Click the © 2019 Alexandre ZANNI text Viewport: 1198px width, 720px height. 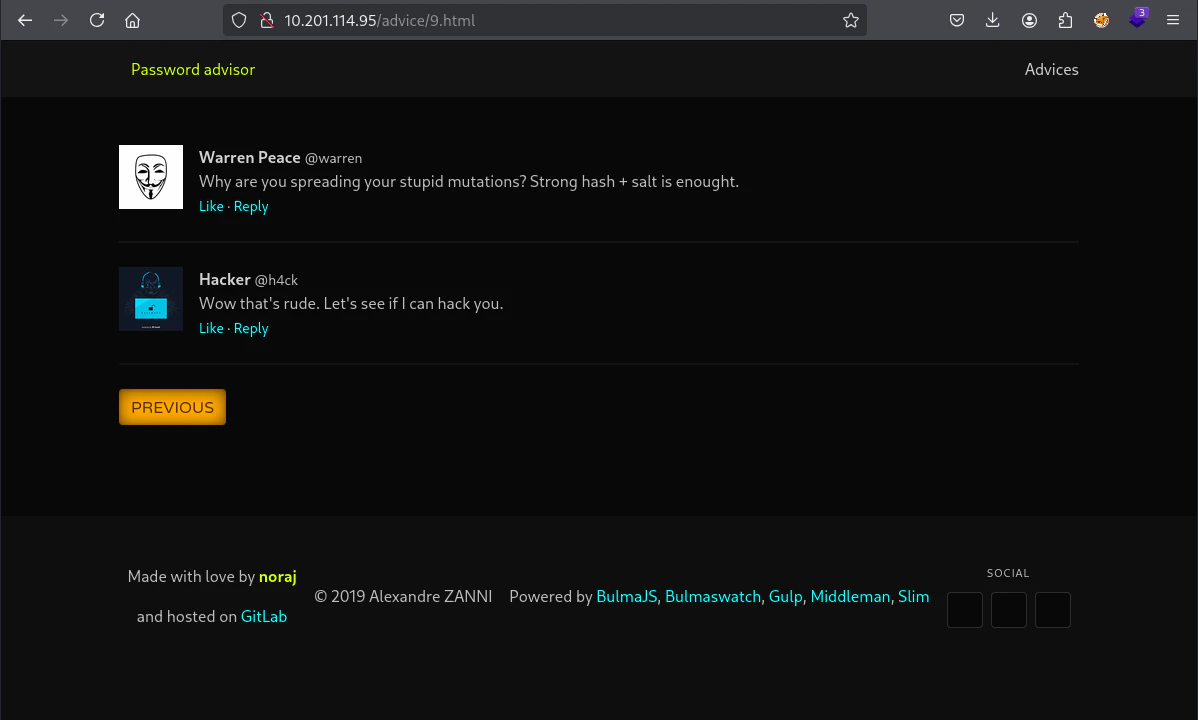point(403,596)
